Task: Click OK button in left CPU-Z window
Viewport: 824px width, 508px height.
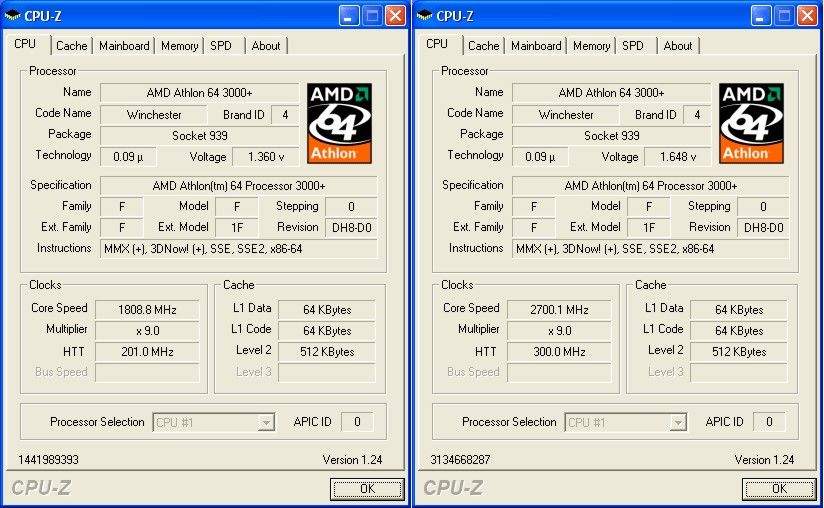Action: [x=367, y=489]
